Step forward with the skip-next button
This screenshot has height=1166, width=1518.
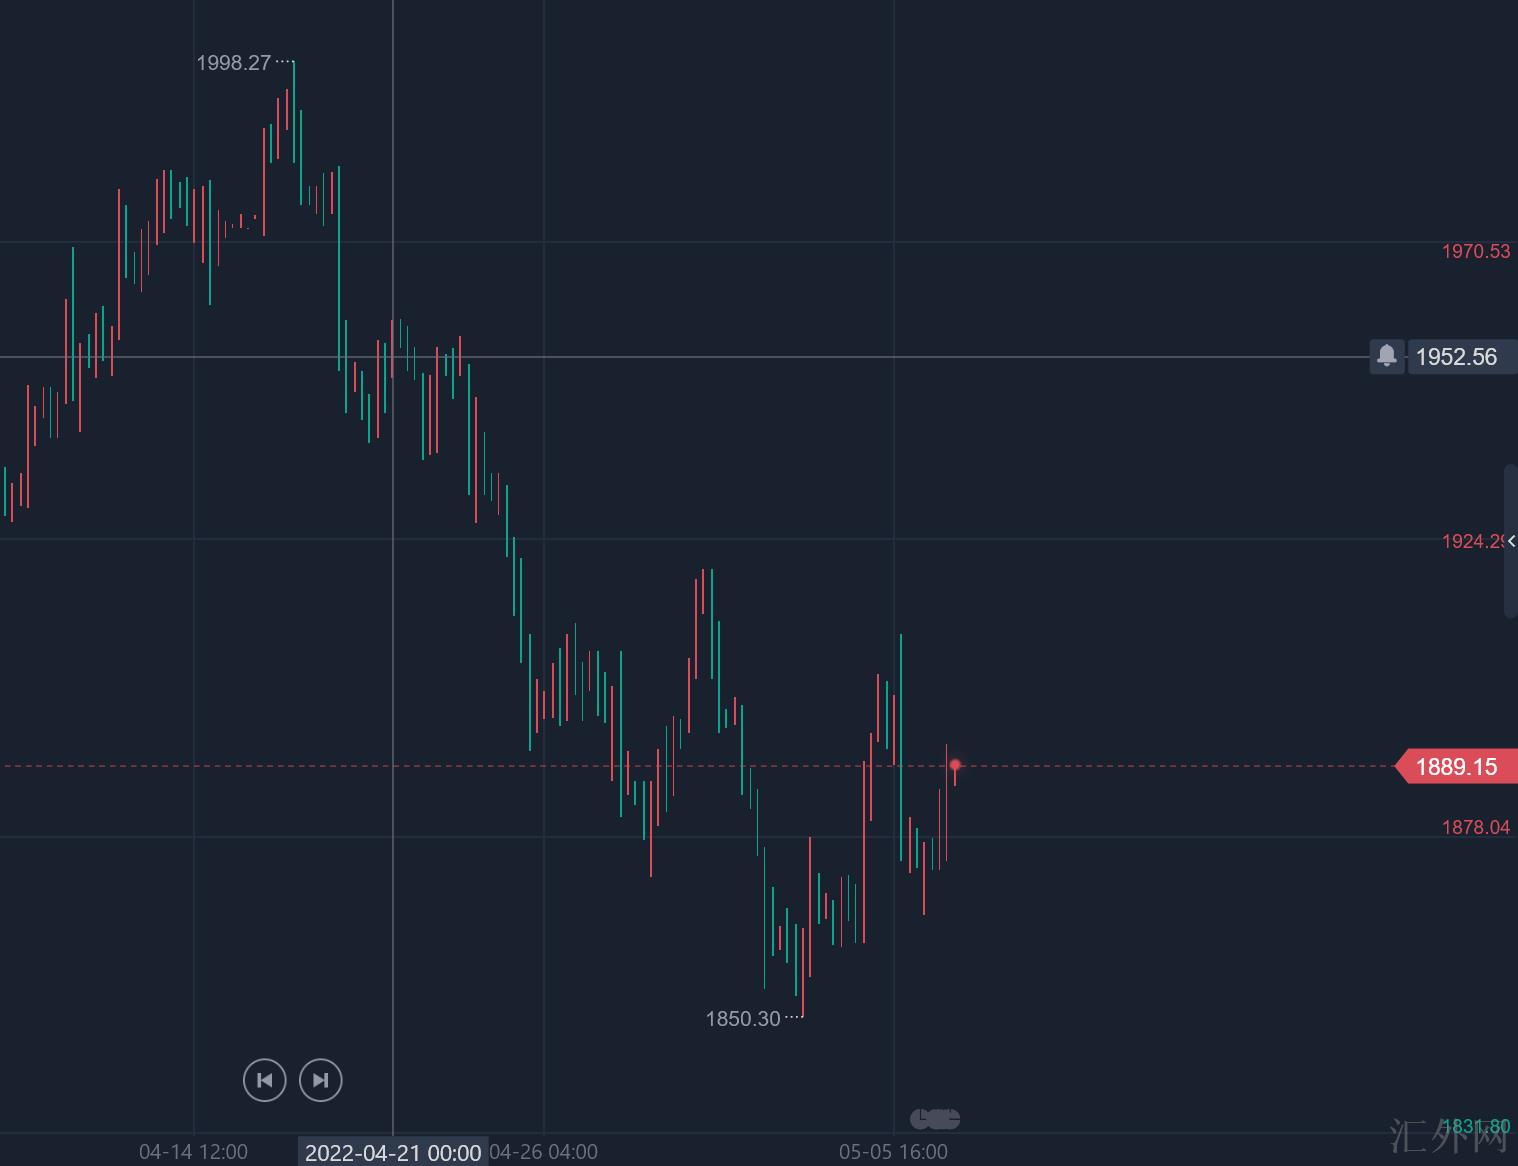pos(321,1080)
